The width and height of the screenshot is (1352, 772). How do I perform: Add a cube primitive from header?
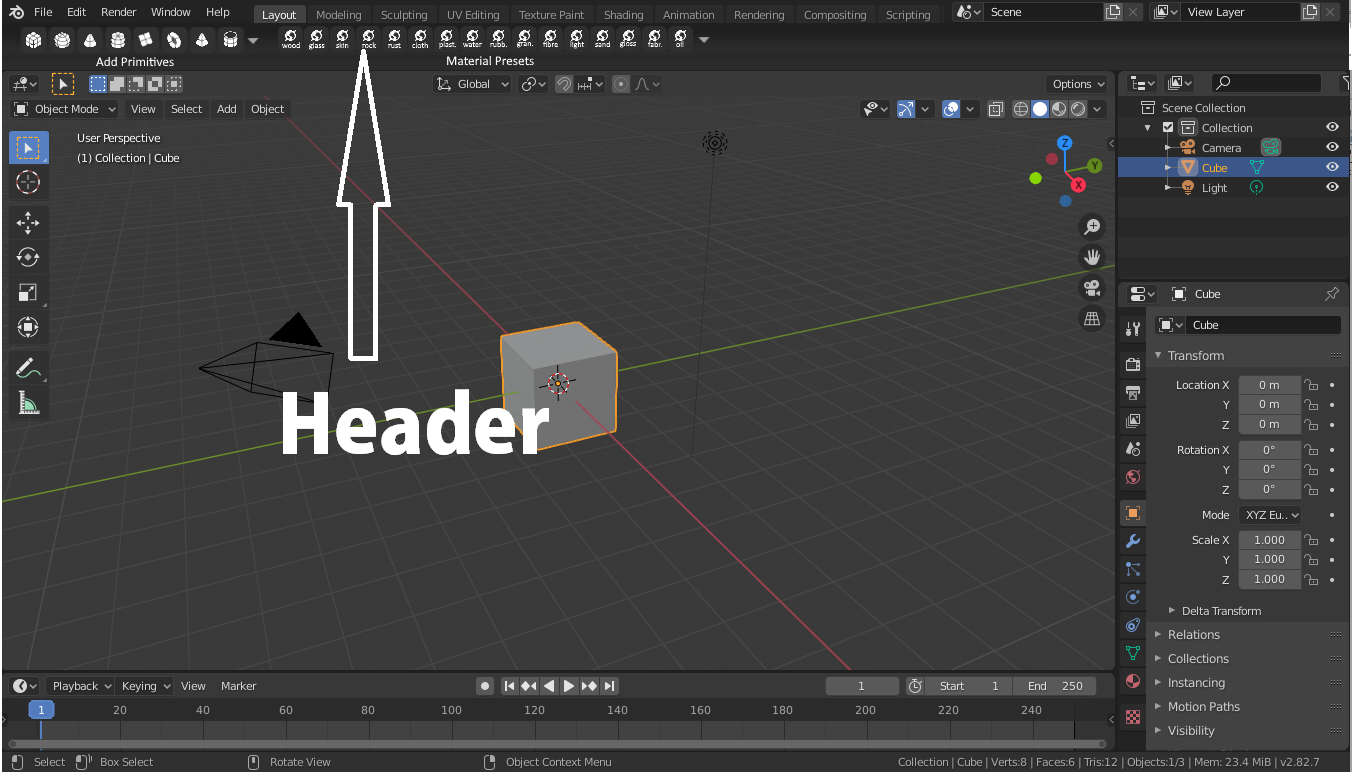pyautogui.click(x=34, y=40)
